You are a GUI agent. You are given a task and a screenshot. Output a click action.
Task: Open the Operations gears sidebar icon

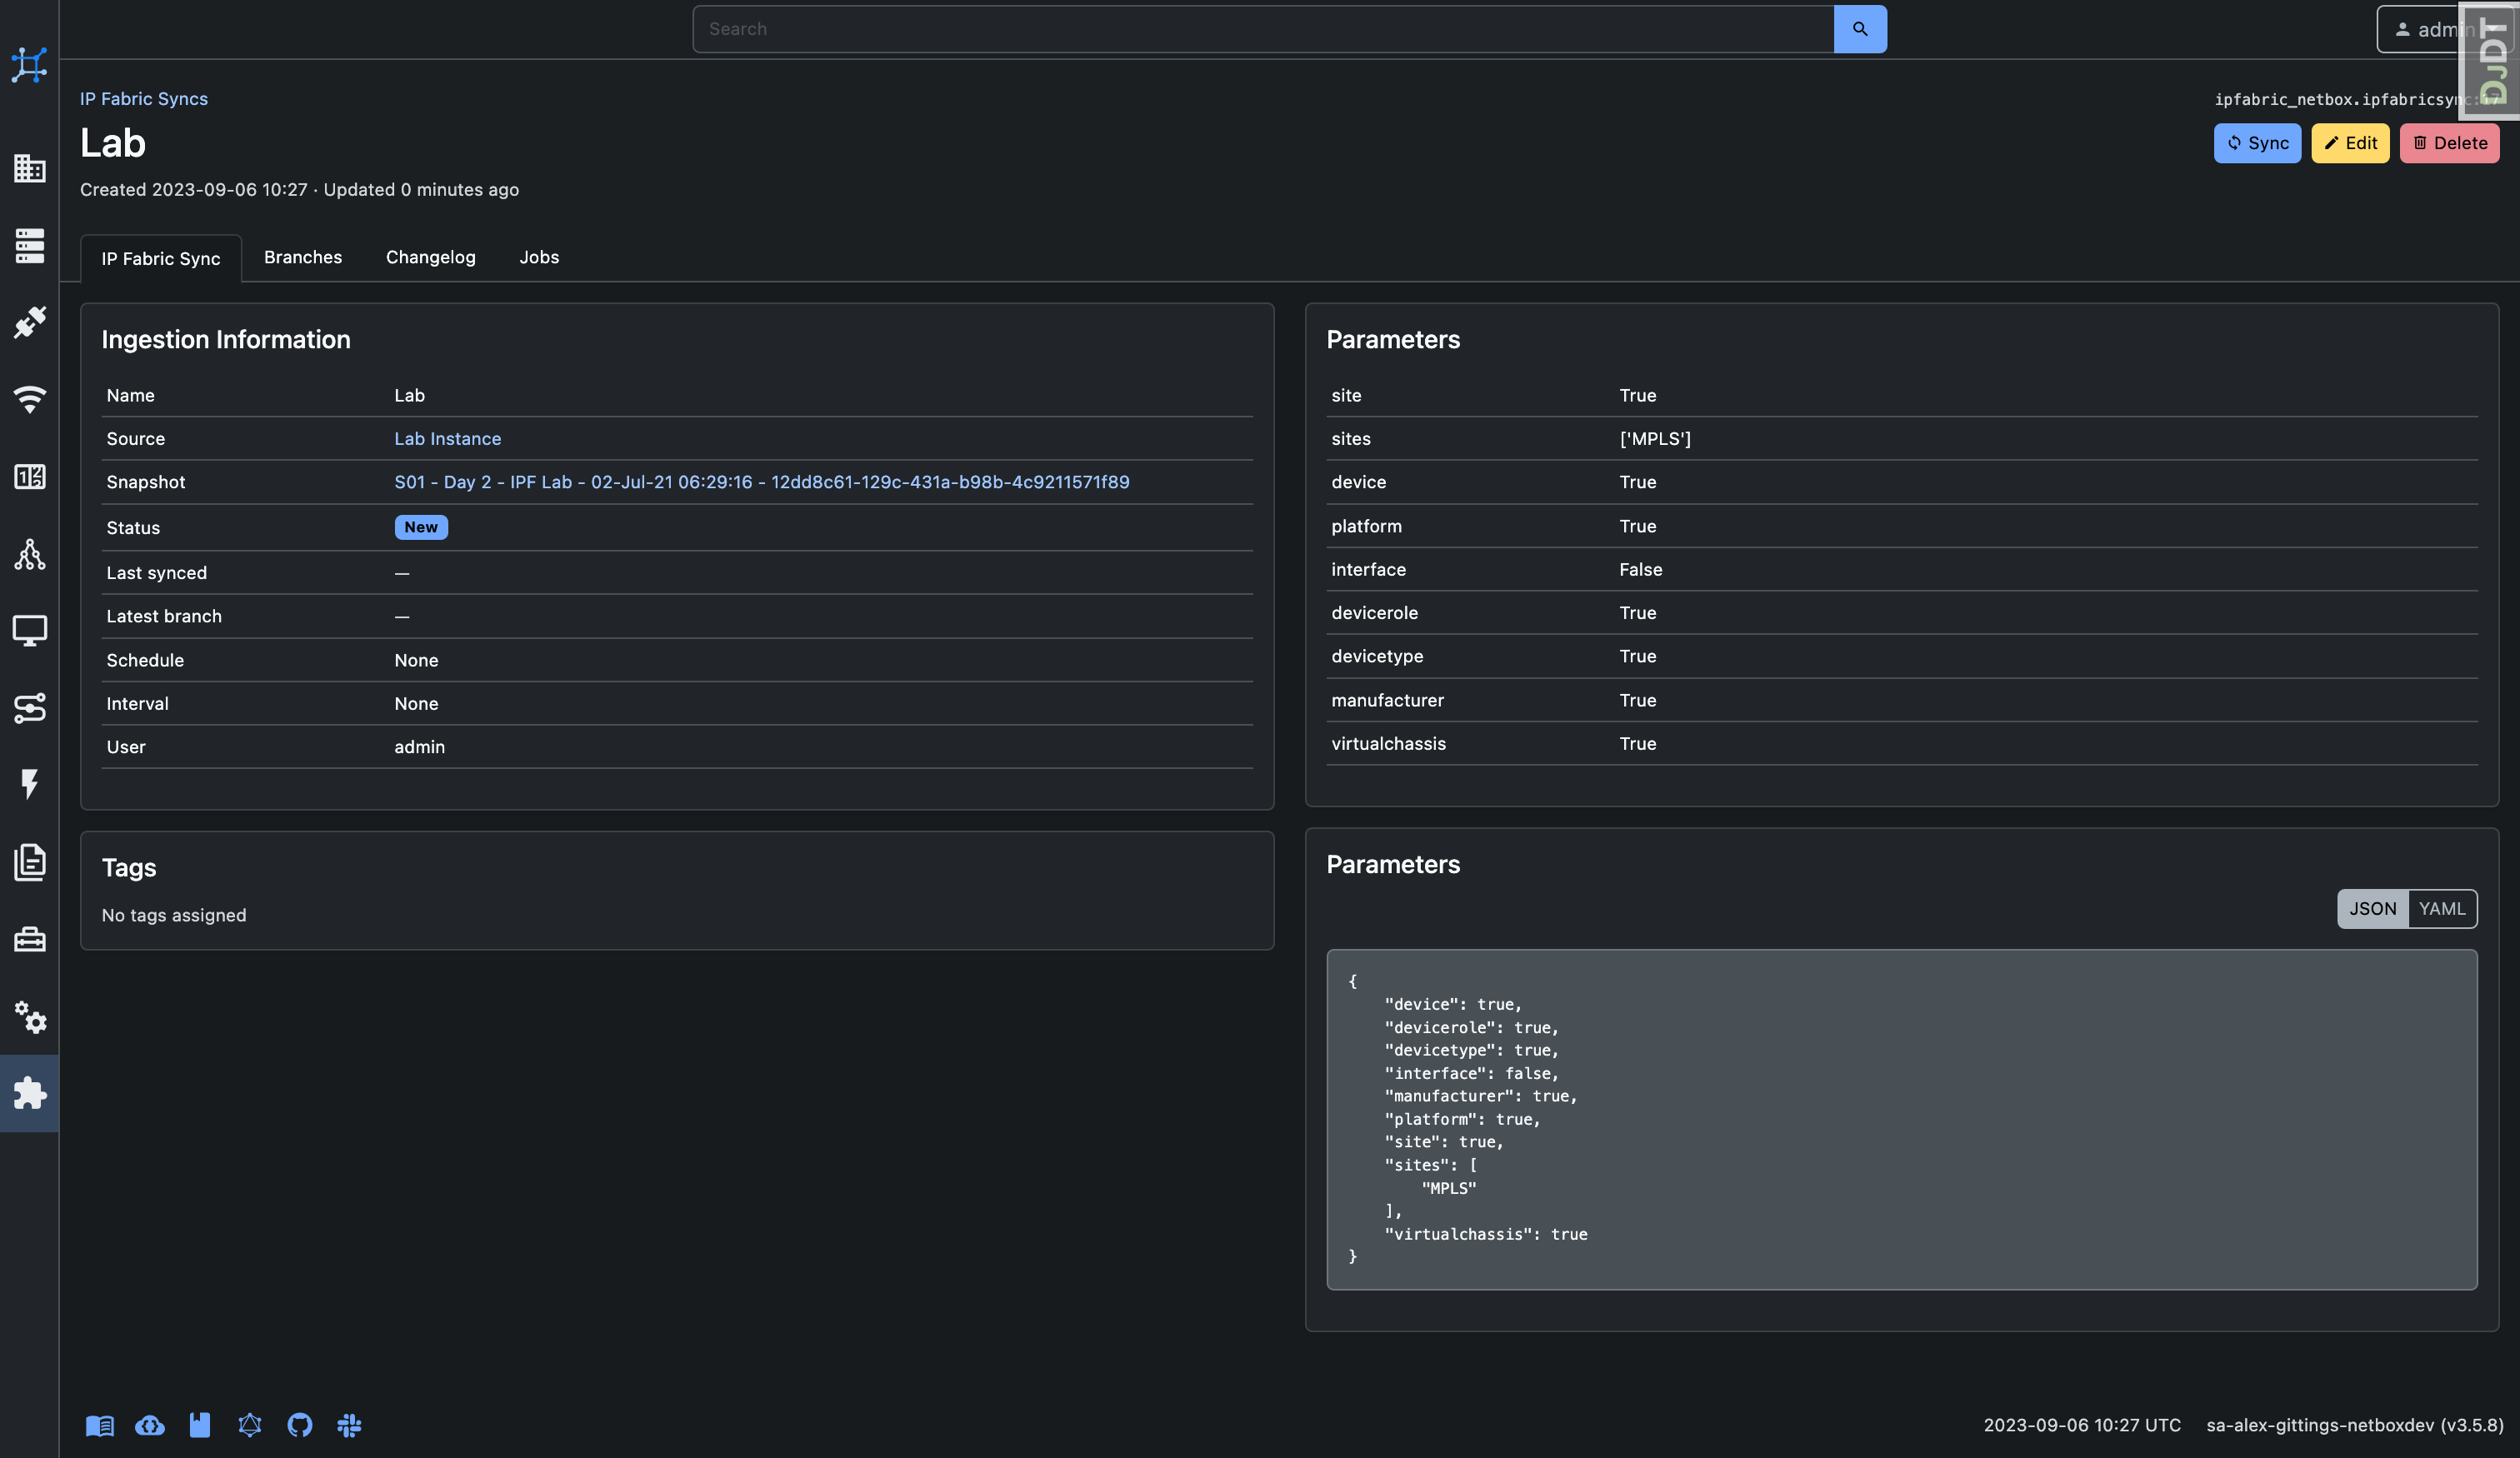pos(29,1017)
